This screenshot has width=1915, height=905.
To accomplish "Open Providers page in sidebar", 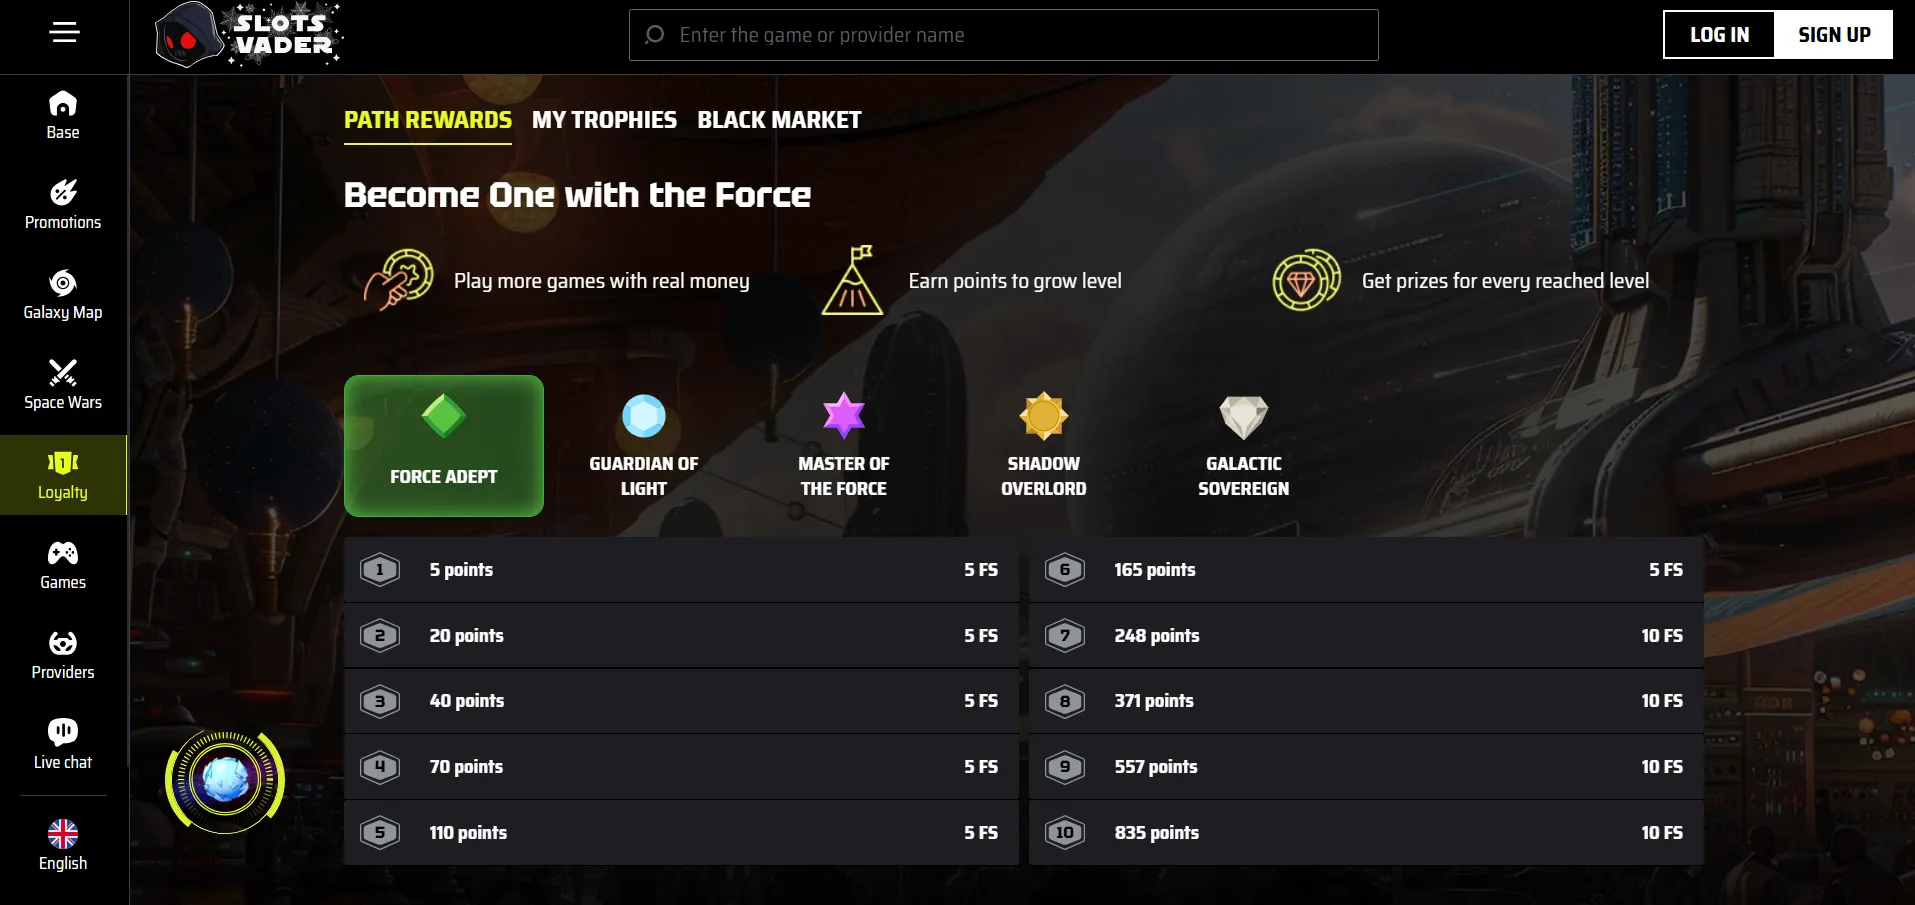I will 63,655.
